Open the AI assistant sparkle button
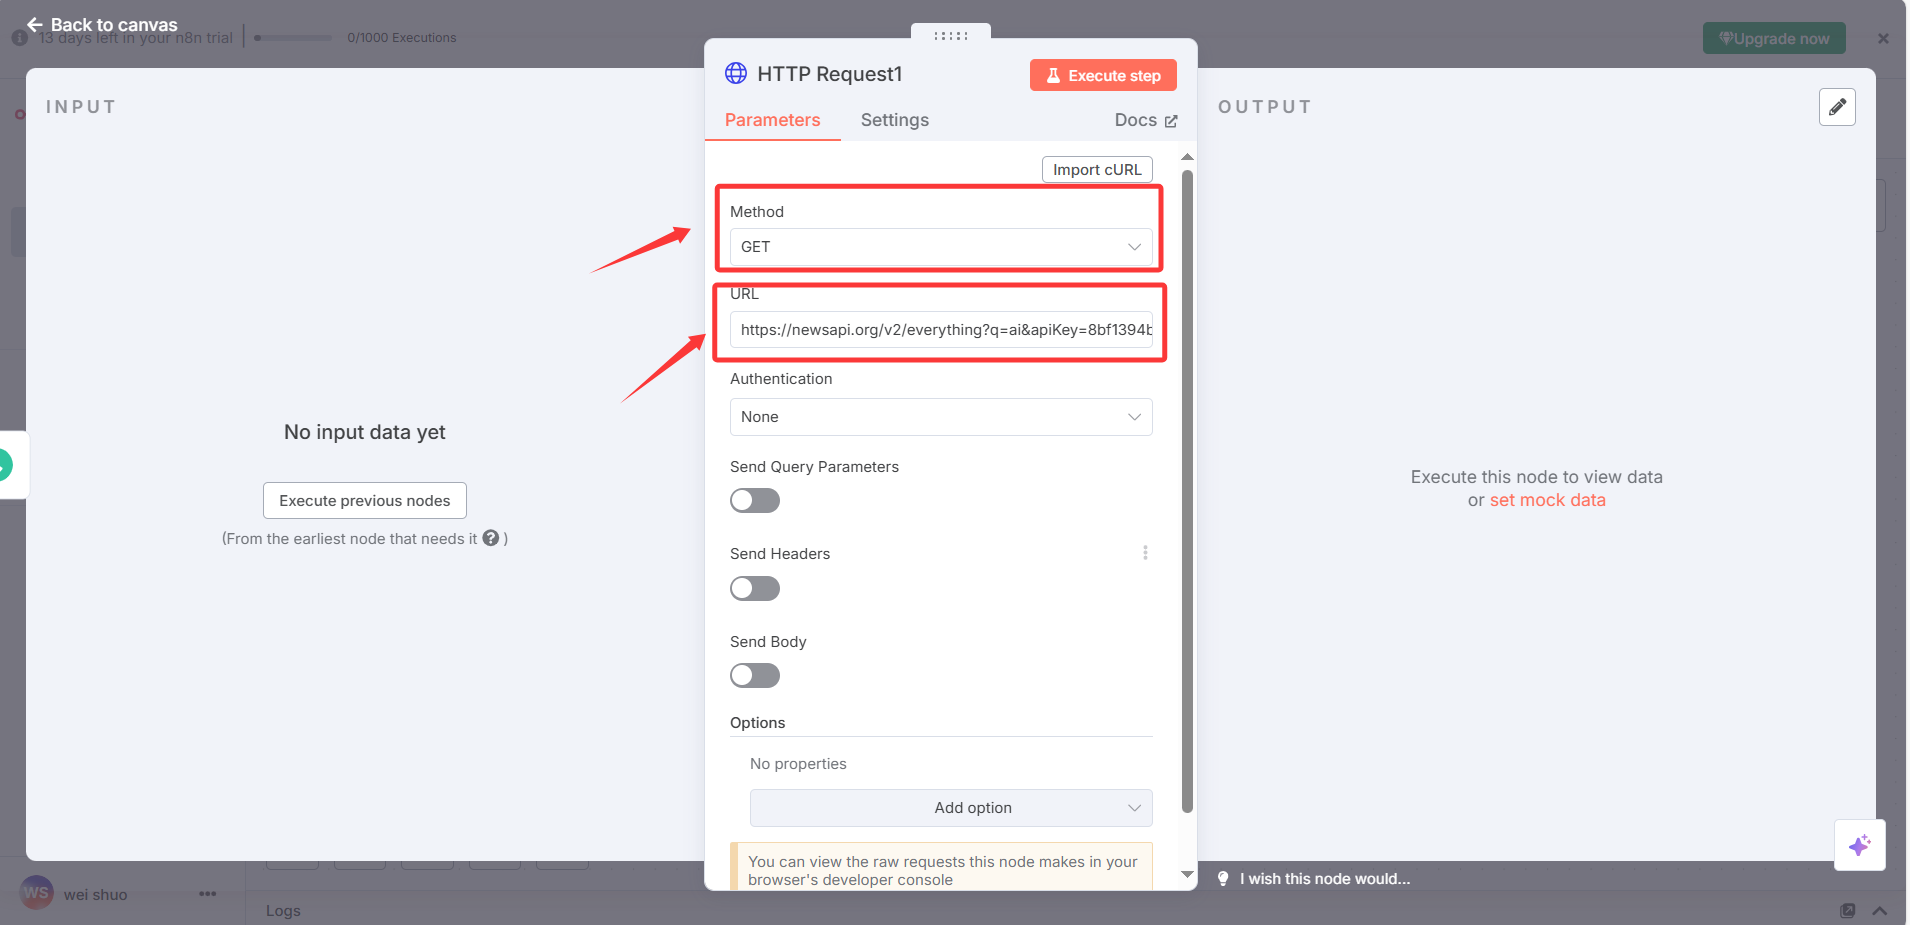The height and width of the screenshot is (925, 1910). 1860,845
